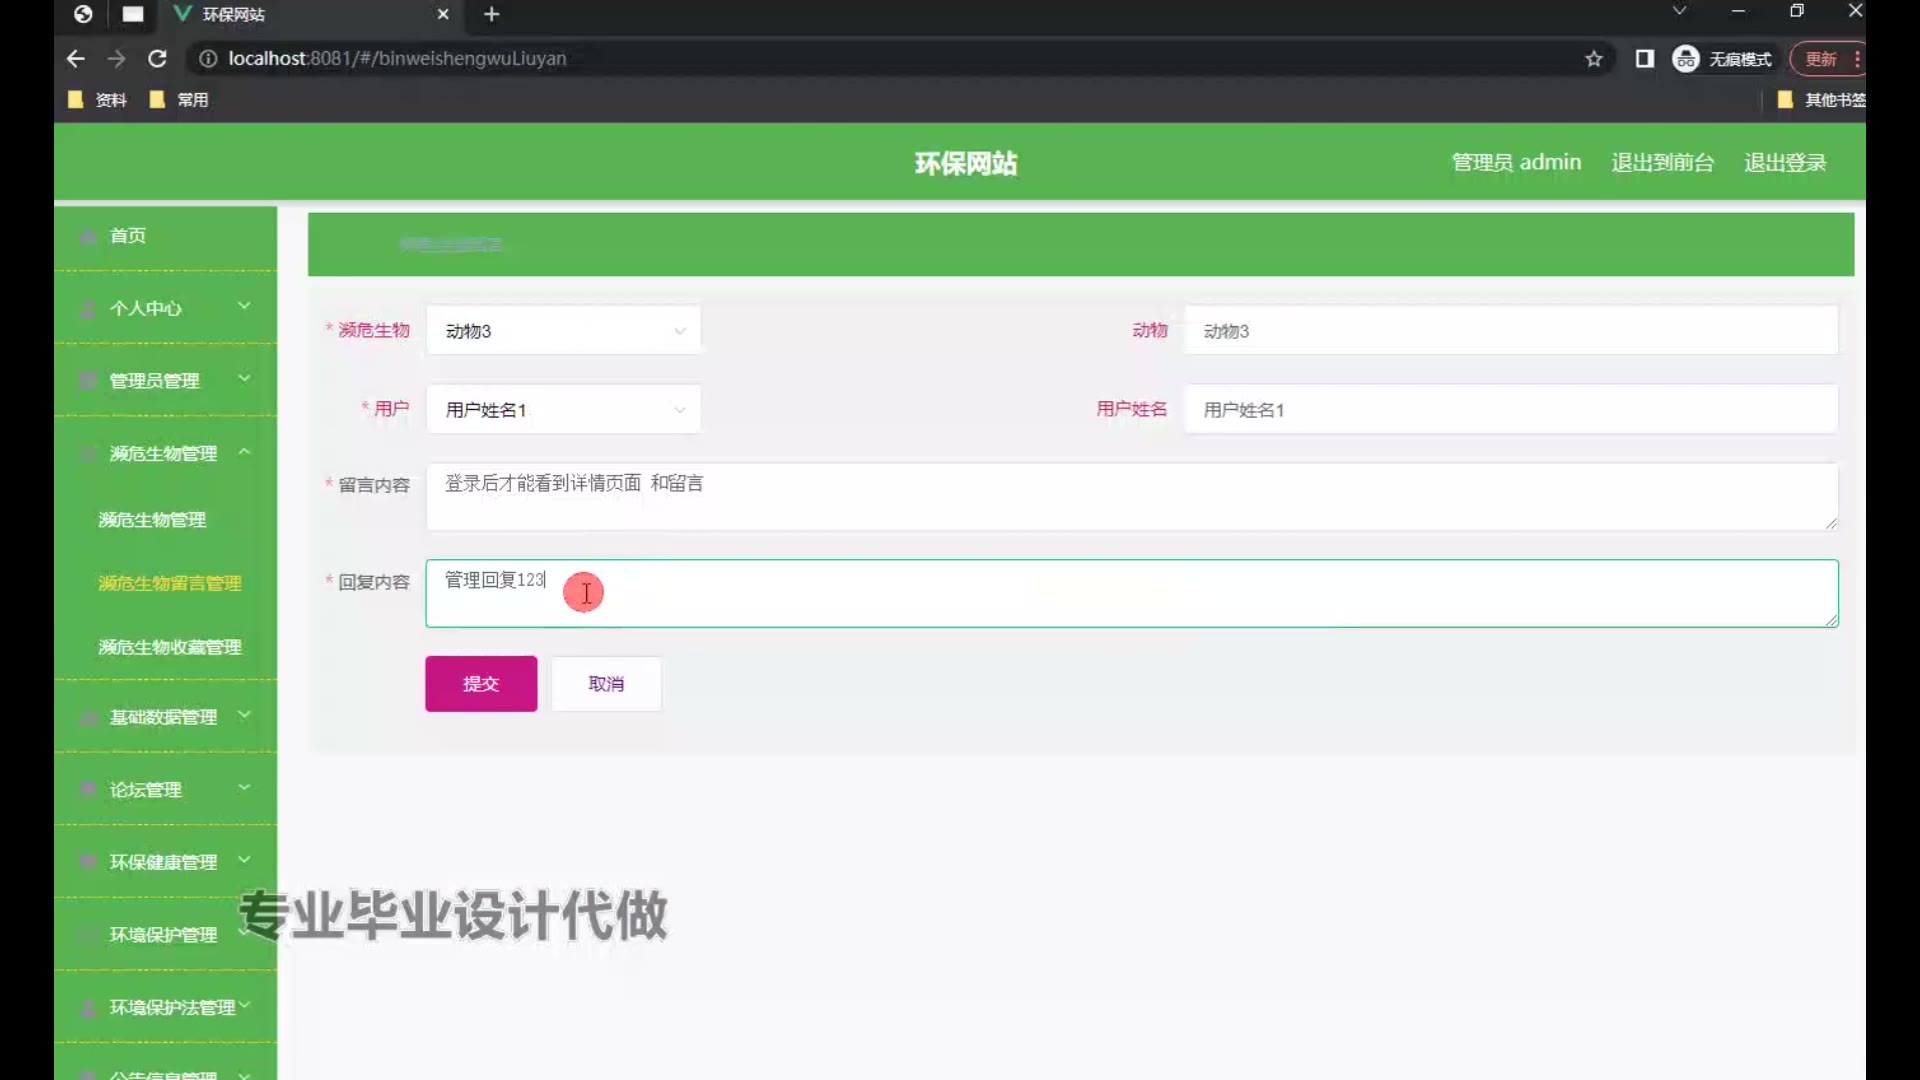The height and width of the screenshot is (1080, 1920).
Task: Click the 取消 cancel button
Action: [606, 684]
